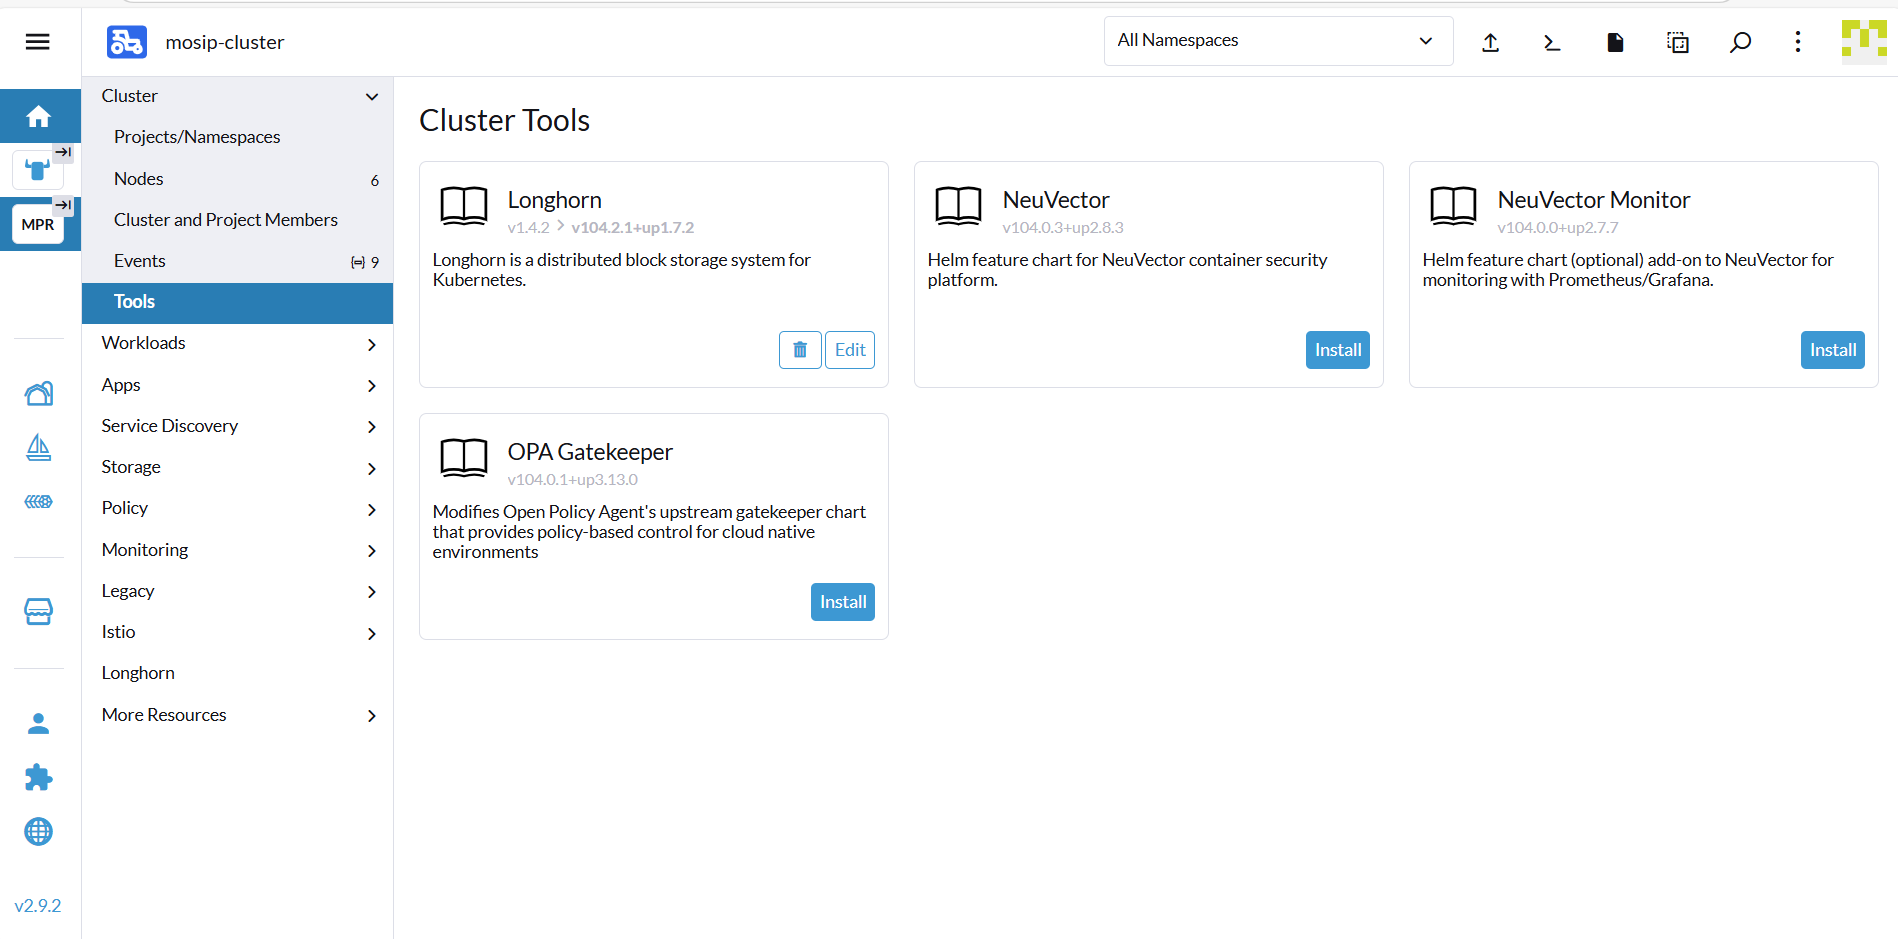Copy KubeConfig to clipboard icon
Image resolution: width=1898 pixels, height=939 pixels.
click(1678, 42)
